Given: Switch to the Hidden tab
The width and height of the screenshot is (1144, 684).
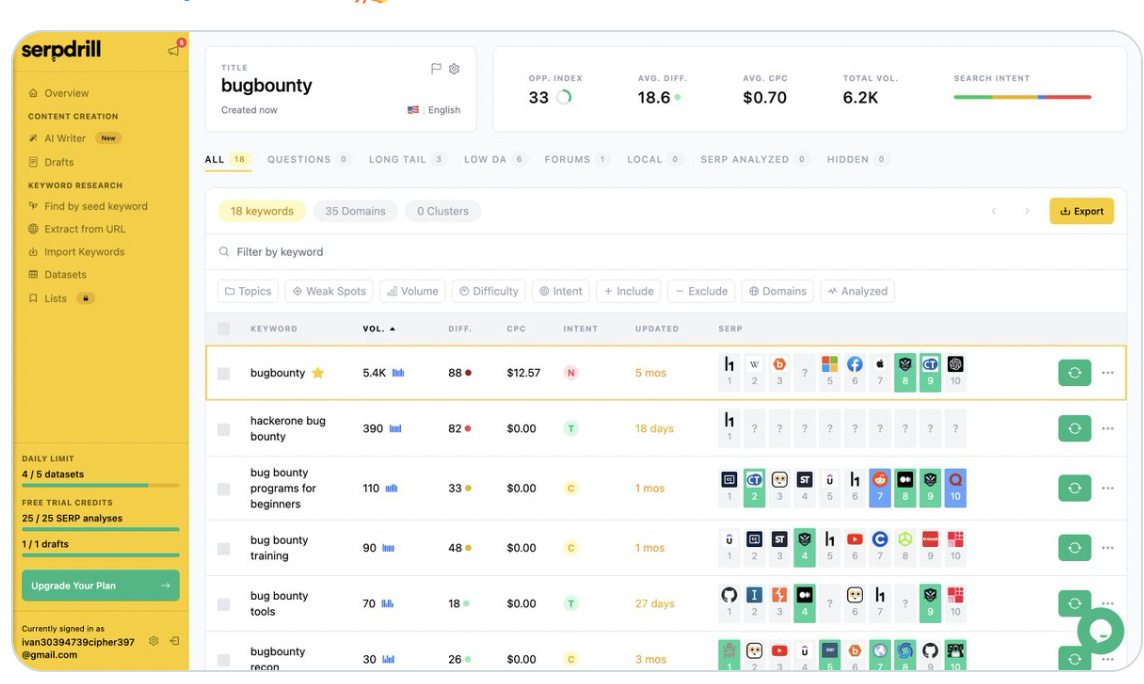Looking at the screenshot, I should point(857,159).
